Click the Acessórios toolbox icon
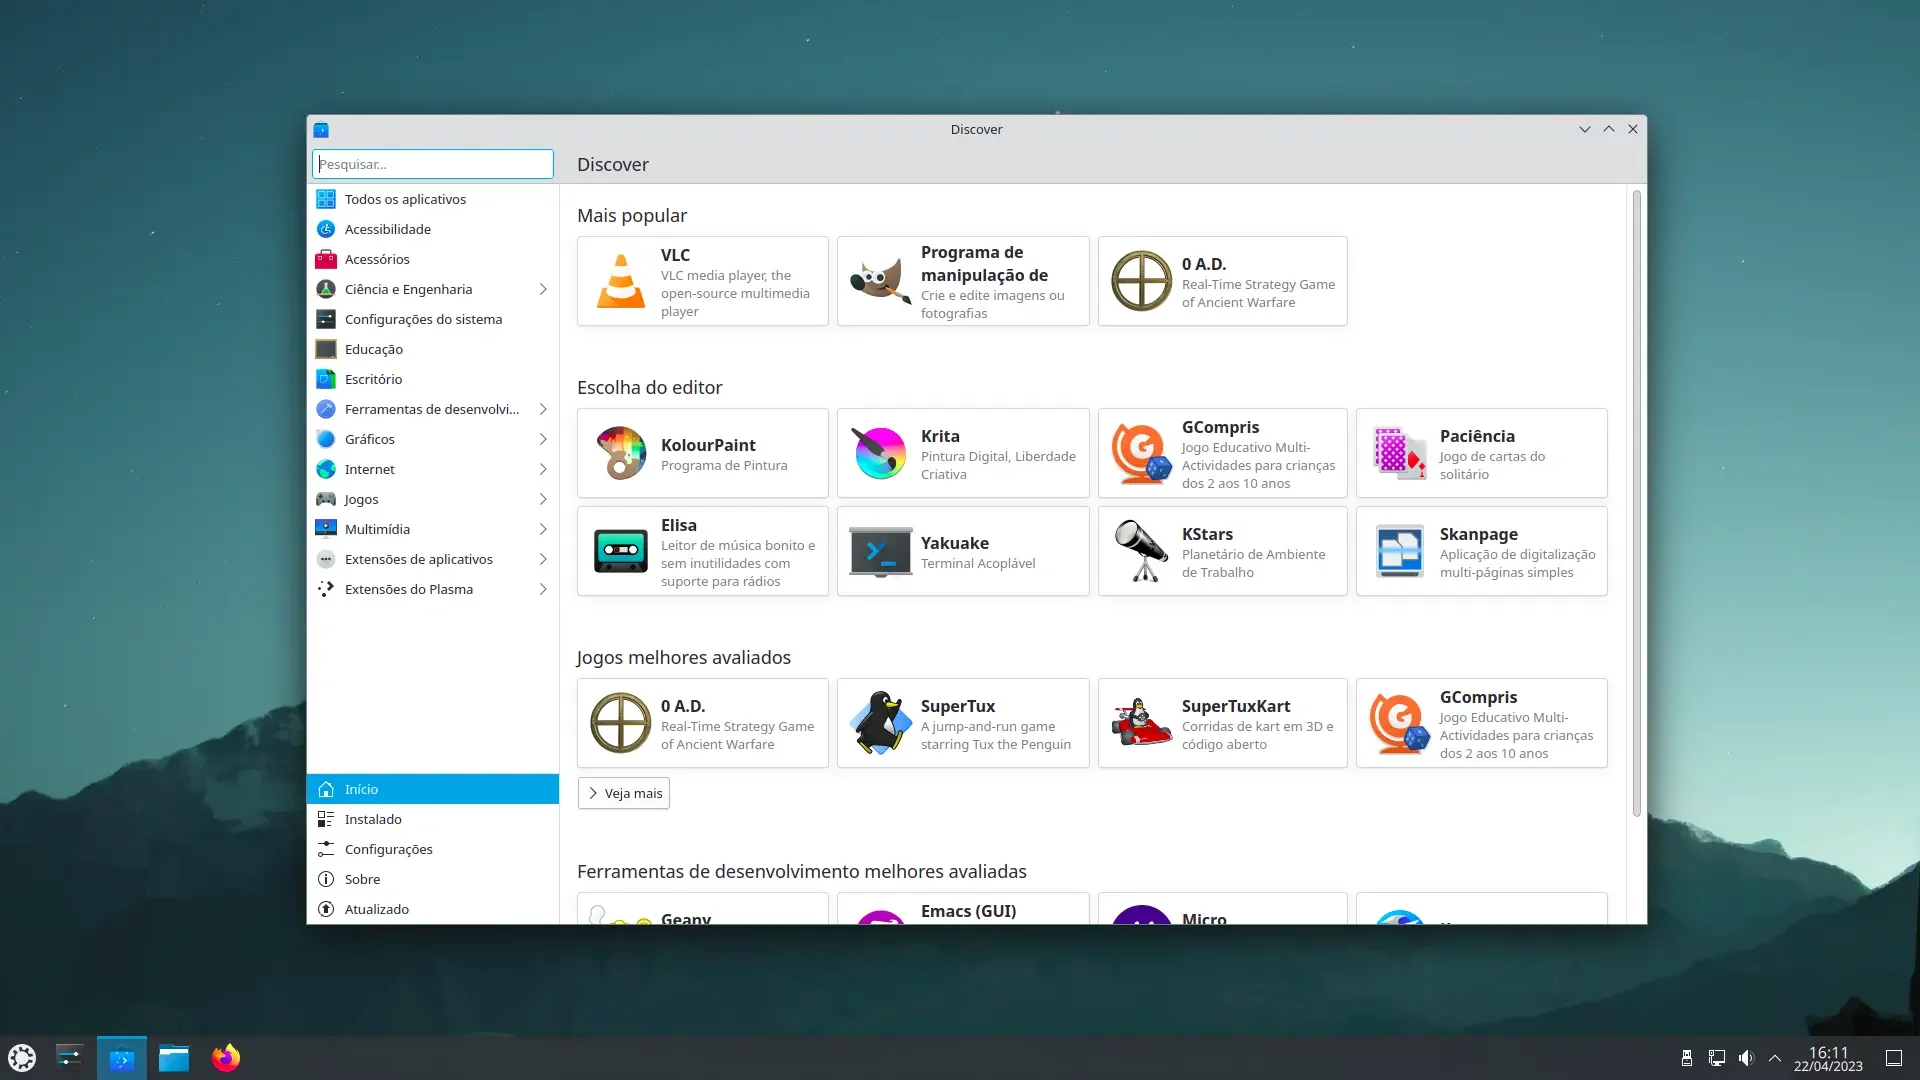Image resolution: width=1920 pixels, height=1080 pixels. [x=326, y=259]
